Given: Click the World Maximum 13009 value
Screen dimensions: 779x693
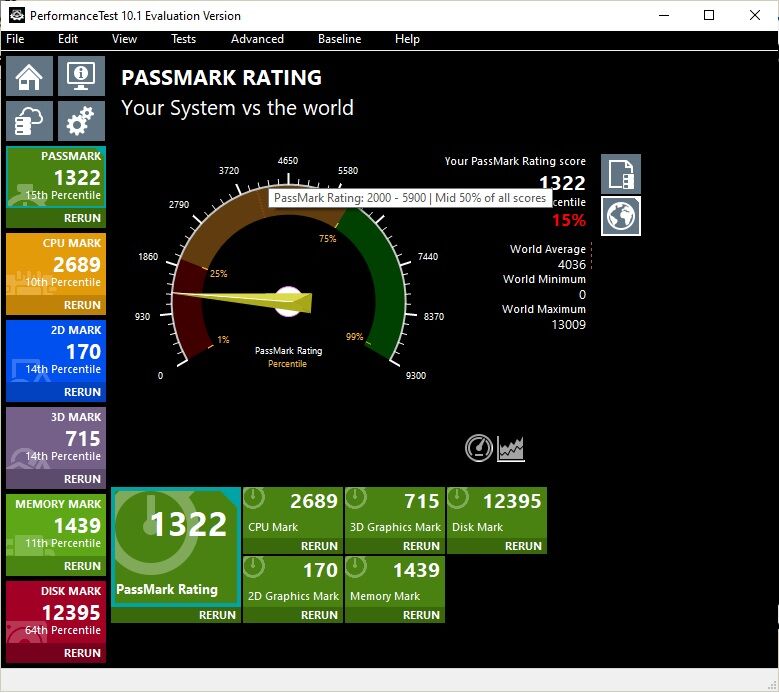Looking at the screenshot, I should (568, 325).
